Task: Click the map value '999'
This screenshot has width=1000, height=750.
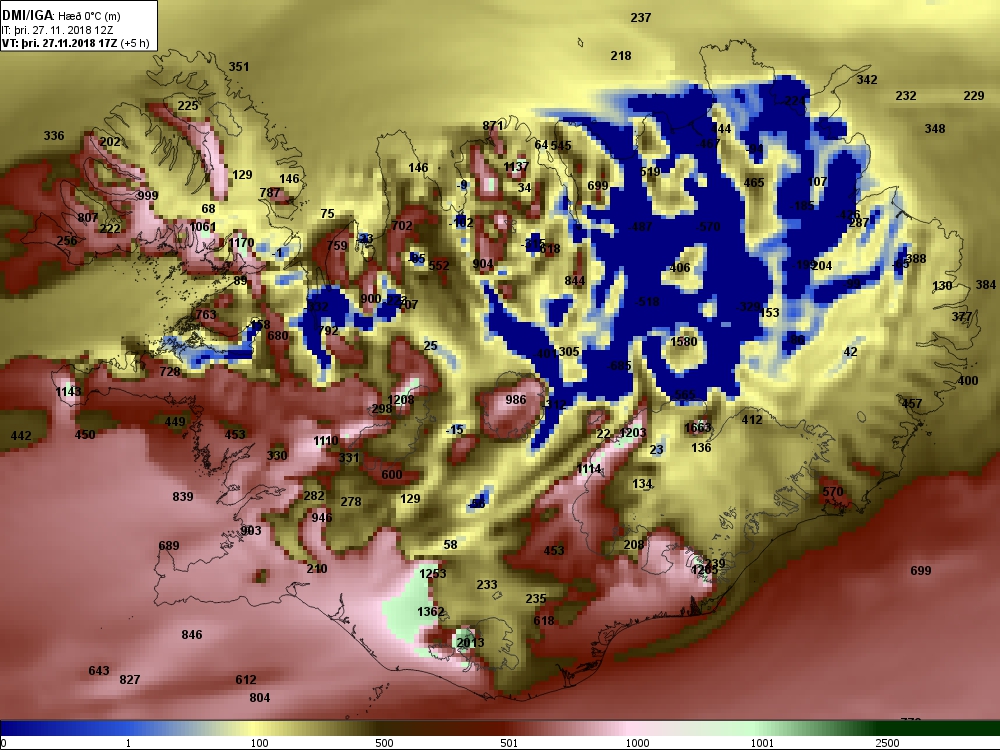Action: [147, 196]
